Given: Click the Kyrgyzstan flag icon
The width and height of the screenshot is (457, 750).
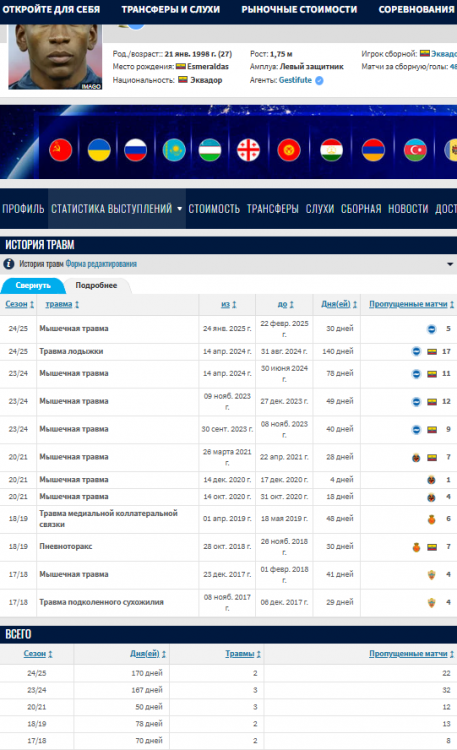Looking at the screenshot, I should [x=289, y=150].
